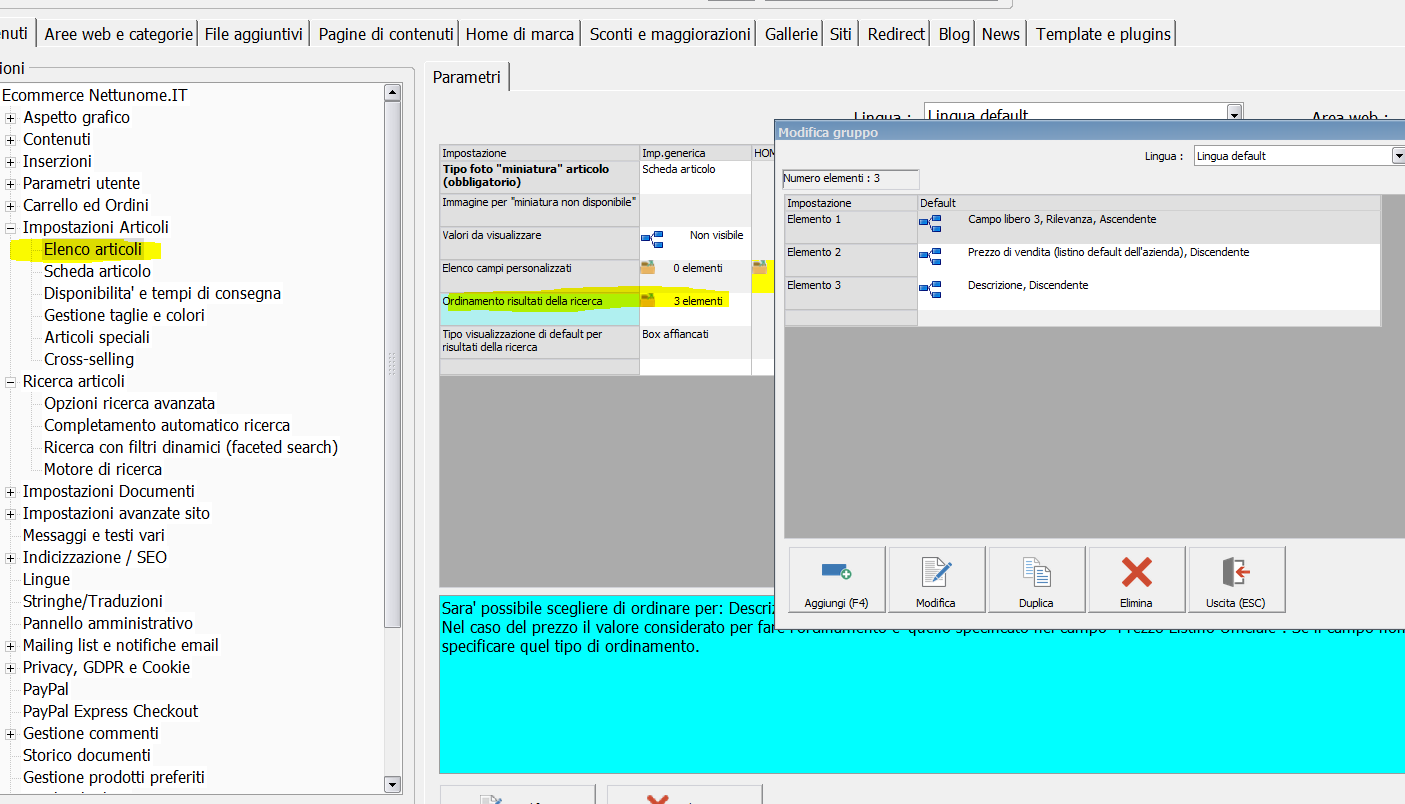Click the Aggiungi (F4) button
Image resolution: width=1405 pixels, height=804 pixels.
[836, 579]
